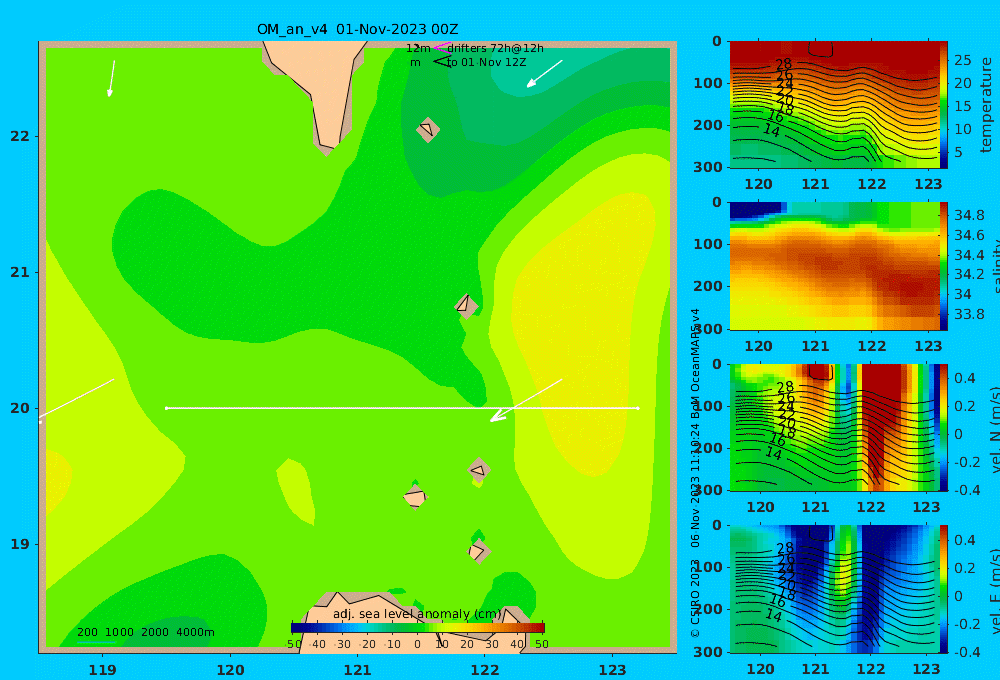Viewport: 1000px width, 680px height.
Task: Click the latitude label '22' on main map
Action: point(20,136)
